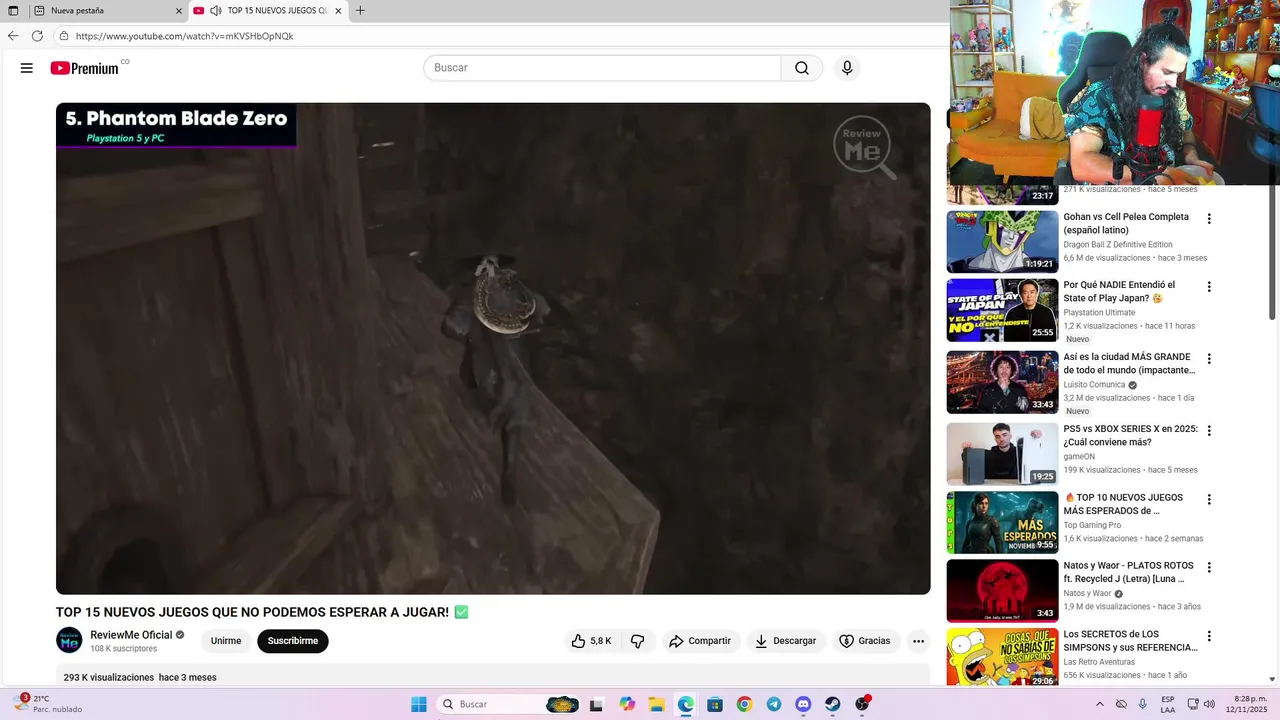Viewport: 1280px width, 720px height.
Task: Close the Nueva pestaña tab
Action: (179, 11)
